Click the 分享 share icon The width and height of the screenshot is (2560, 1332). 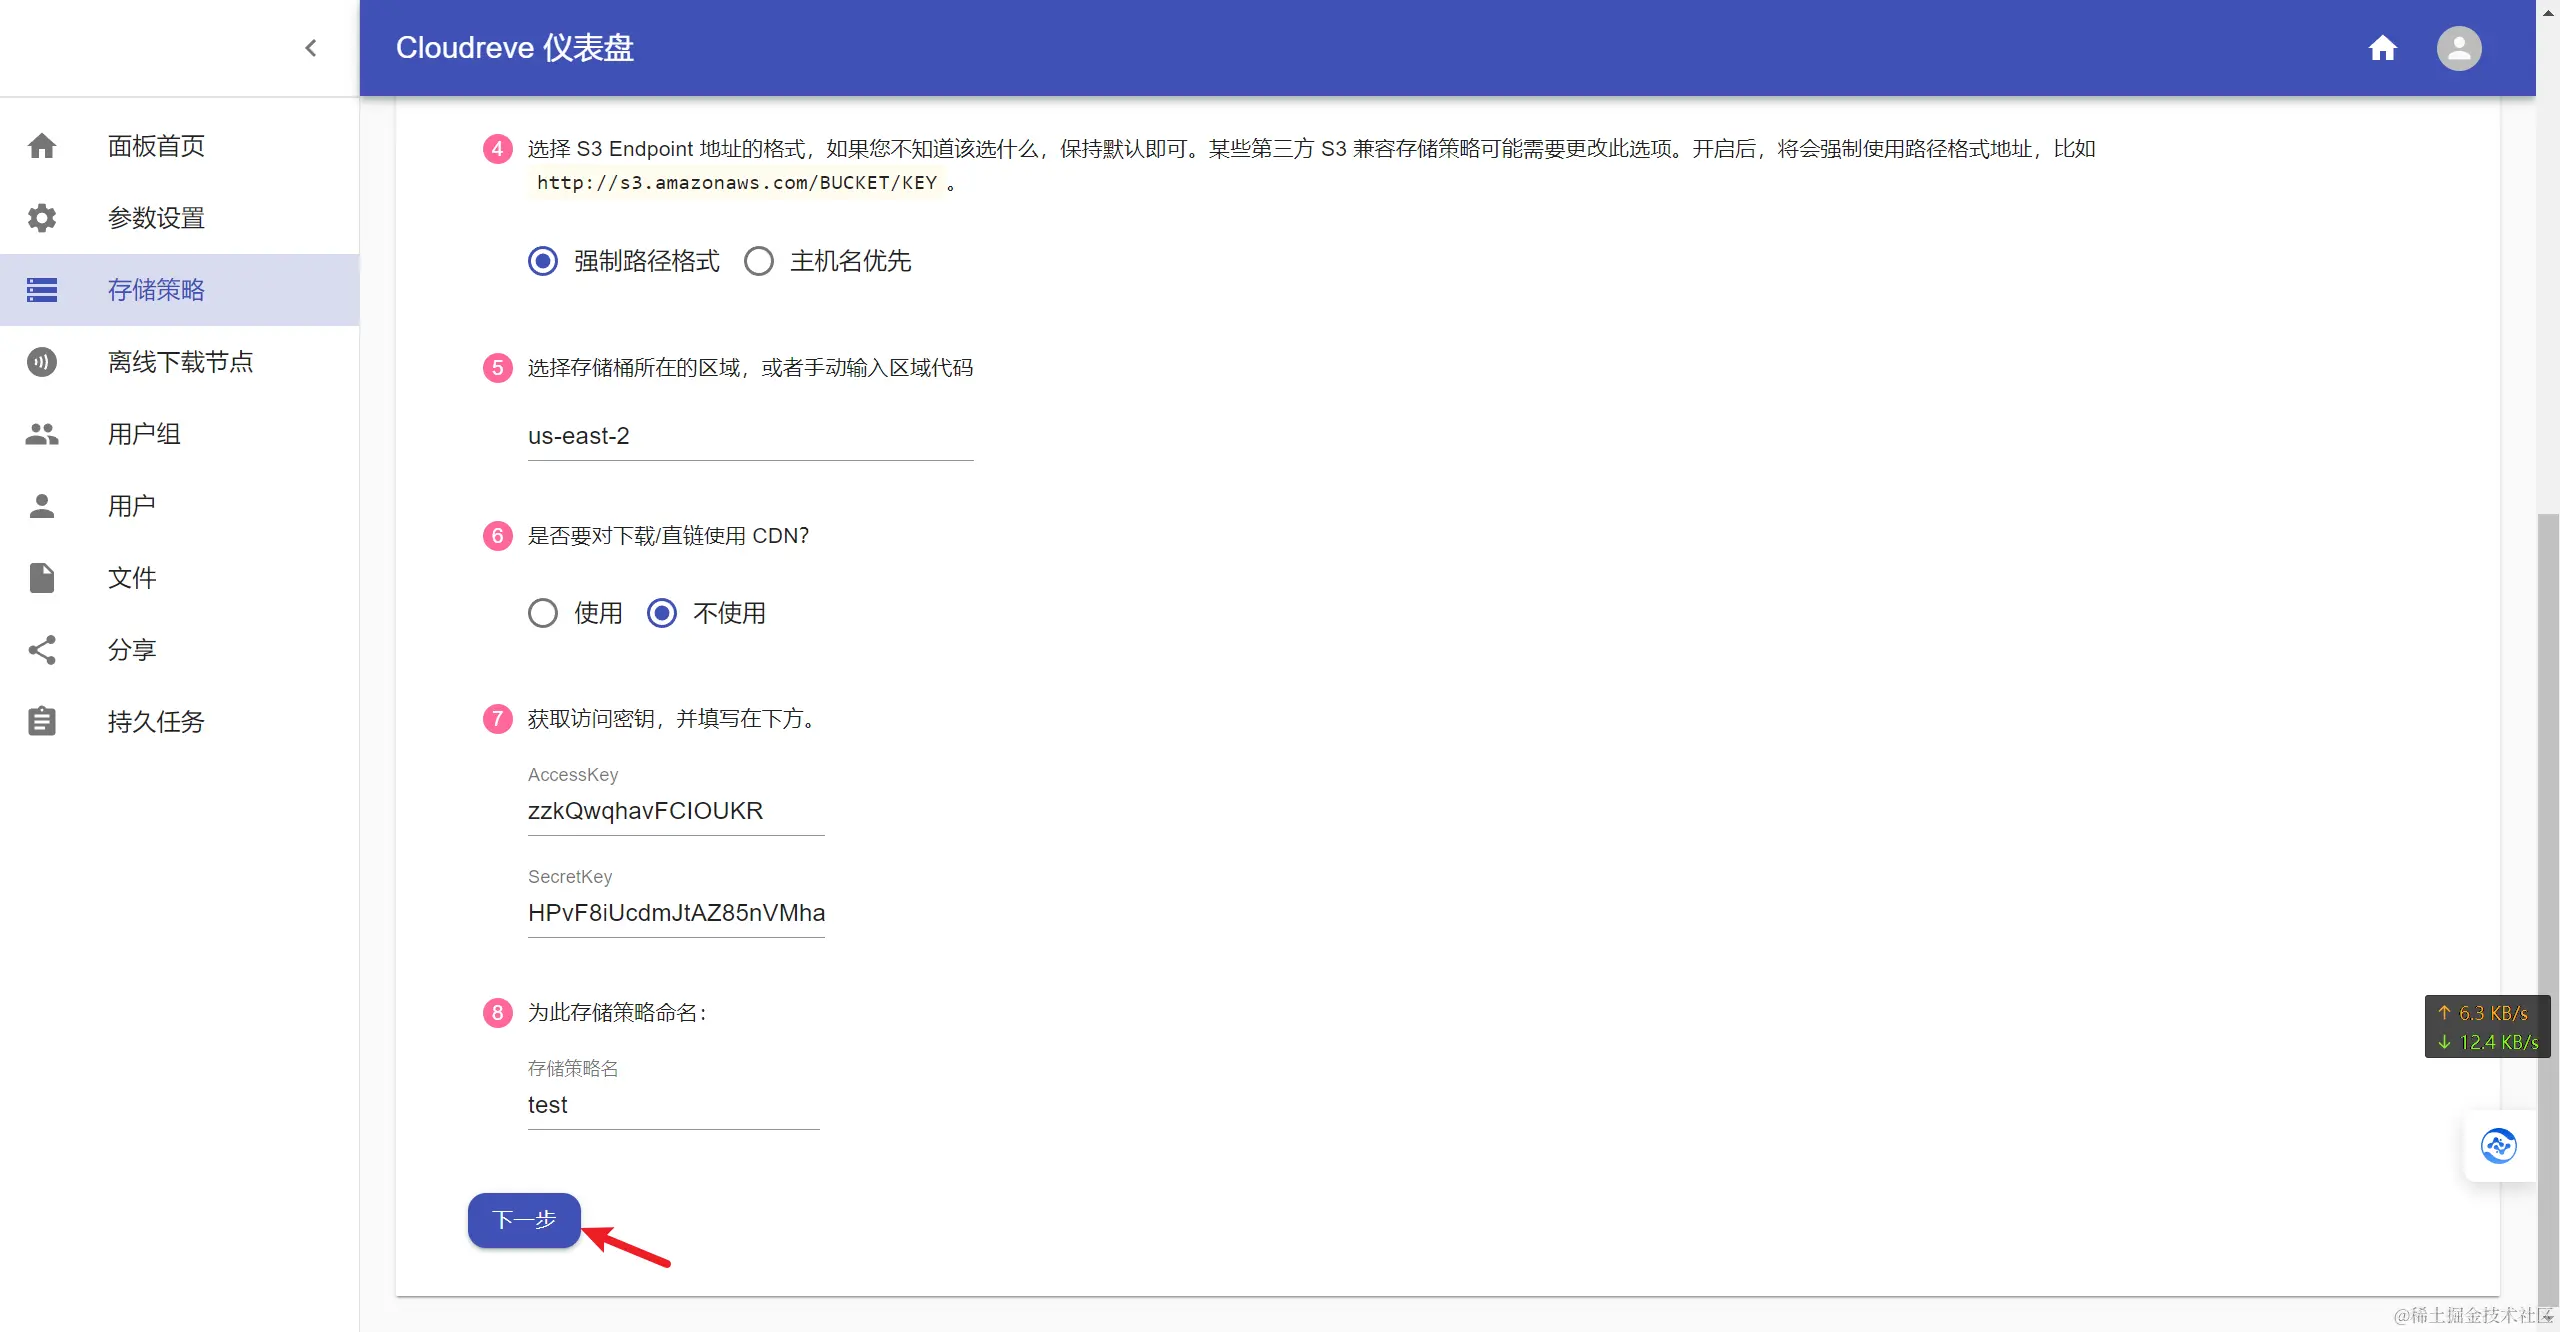[x=42, y=650]
